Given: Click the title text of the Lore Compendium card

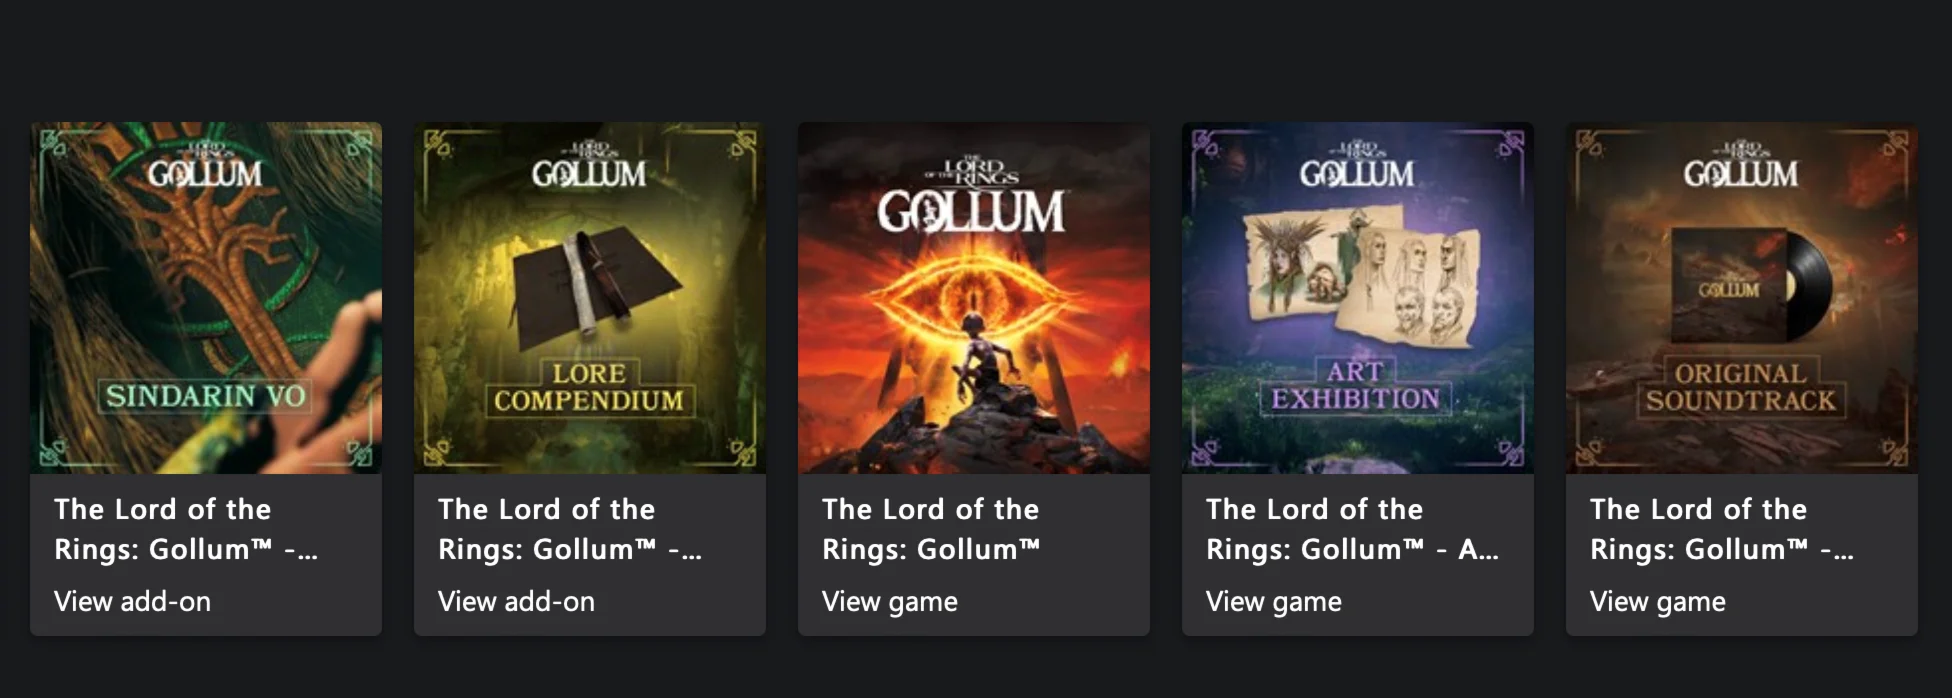Looking at the screenshot, I should click(569, 529).
